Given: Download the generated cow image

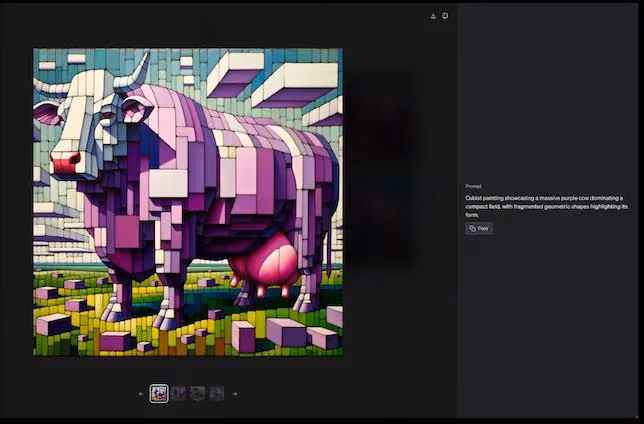Looking at the screenshot, I should click(x=433, y=16).
